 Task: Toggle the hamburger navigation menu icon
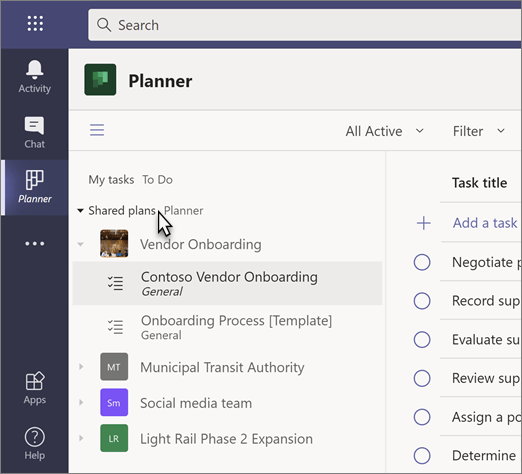tap(97, 130)
